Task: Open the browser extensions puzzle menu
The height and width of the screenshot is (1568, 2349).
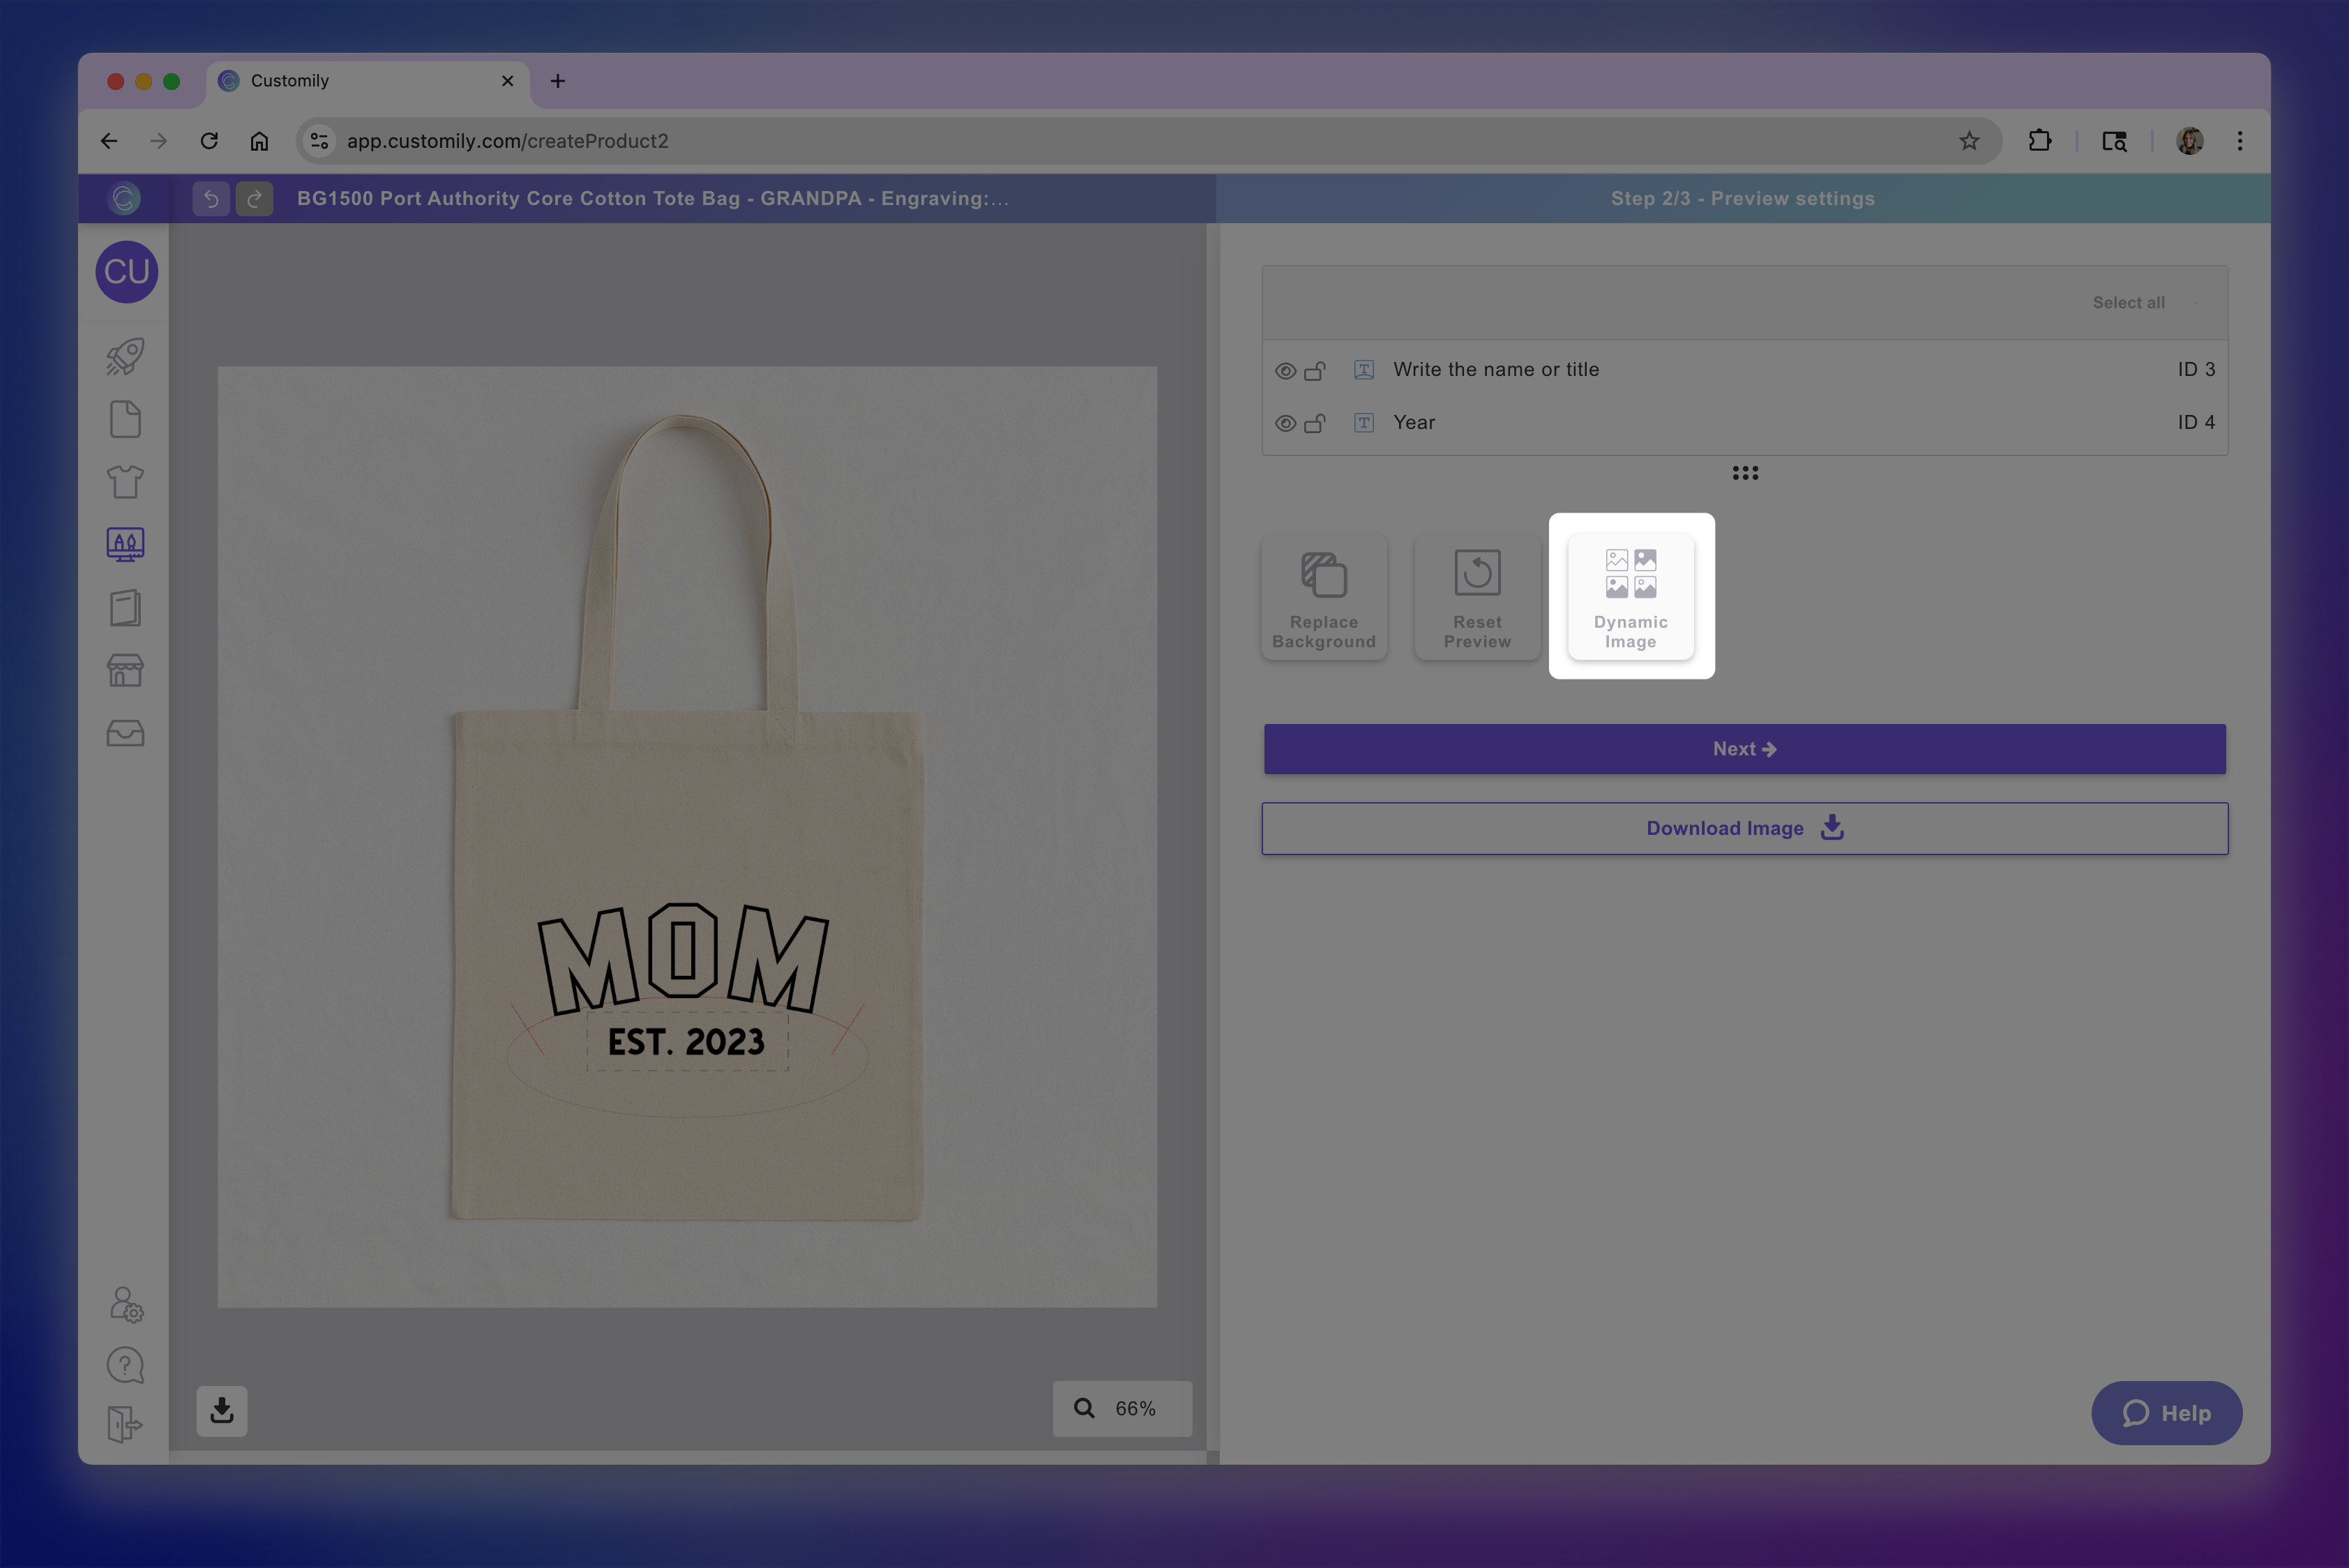Action: (x=2040, y=140)
